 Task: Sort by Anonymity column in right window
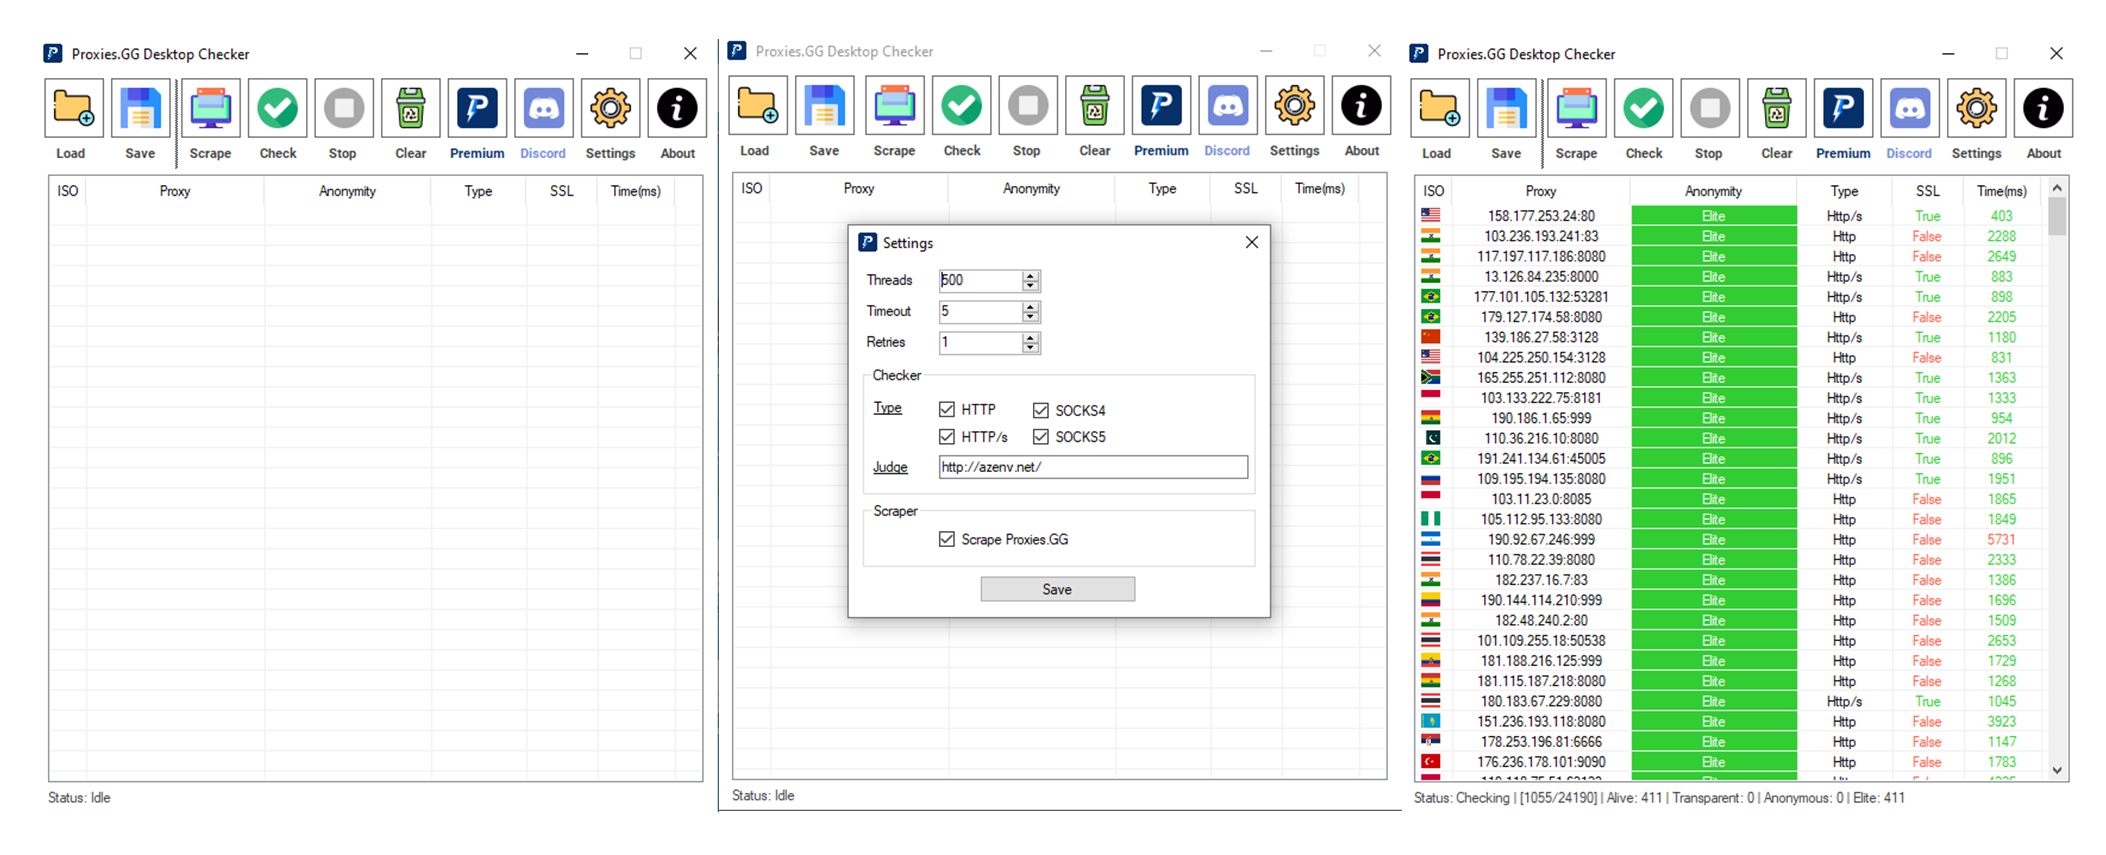click(x=1713, y=191)
